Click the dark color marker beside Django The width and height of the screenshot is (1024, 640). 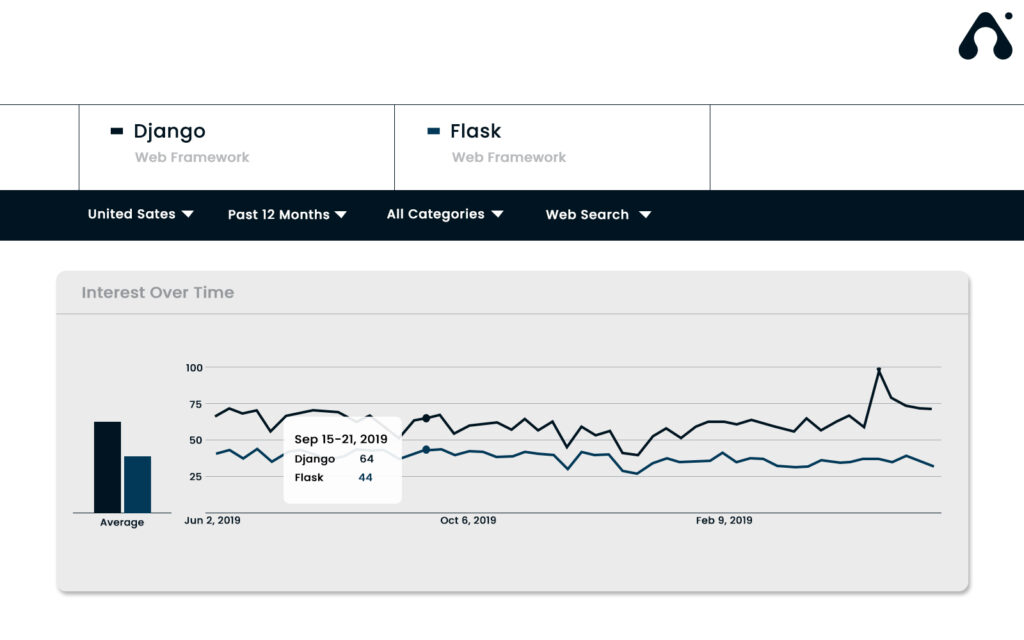pos(117,131)
